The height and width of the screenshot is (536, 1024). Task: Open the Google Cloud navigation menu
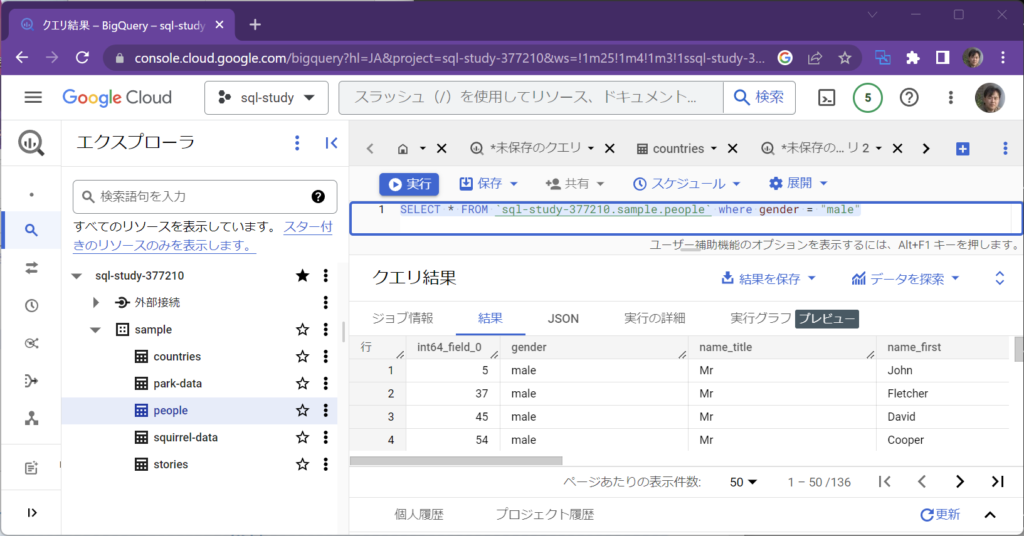[x=33, y=97]
